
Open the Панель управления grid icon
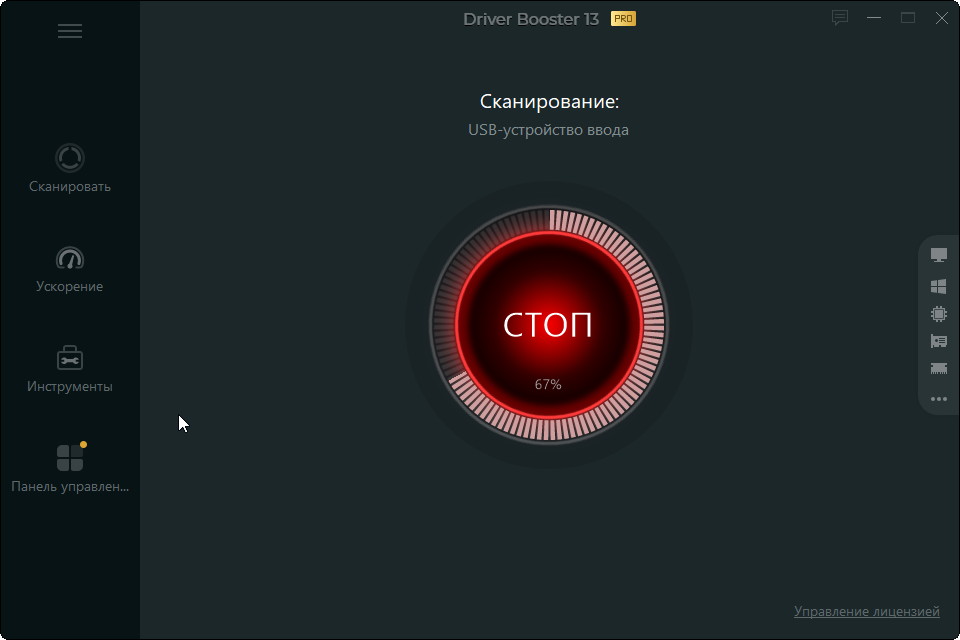[x=70, y=458]
